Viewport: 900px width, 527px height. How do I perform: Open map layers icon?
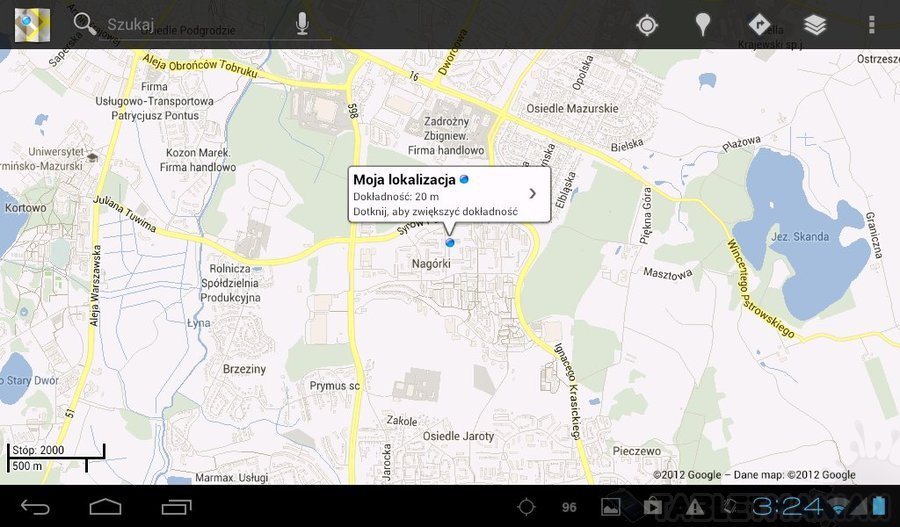click(x=815, y=25)
